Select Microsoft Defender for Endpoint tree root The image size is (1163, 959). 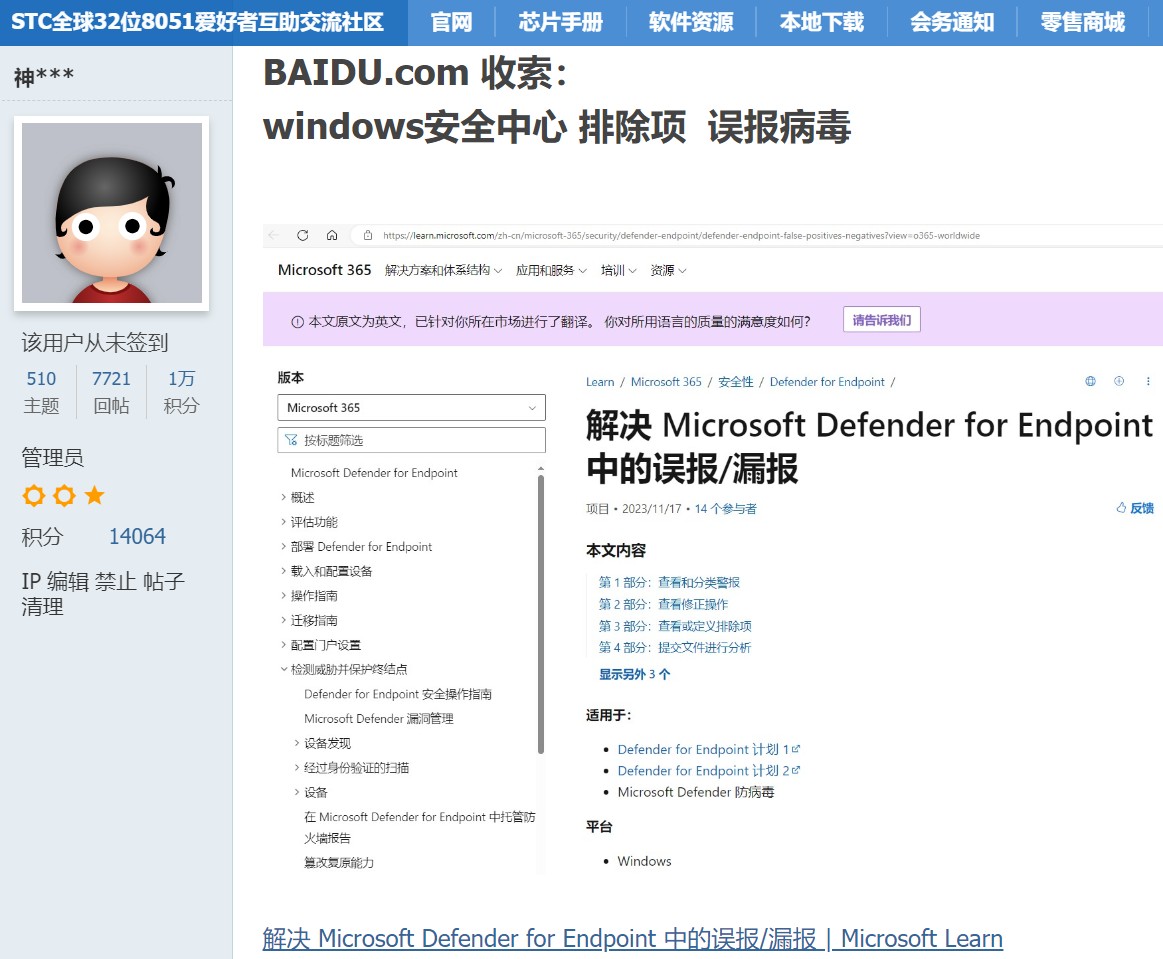click(x=374, y=472)
